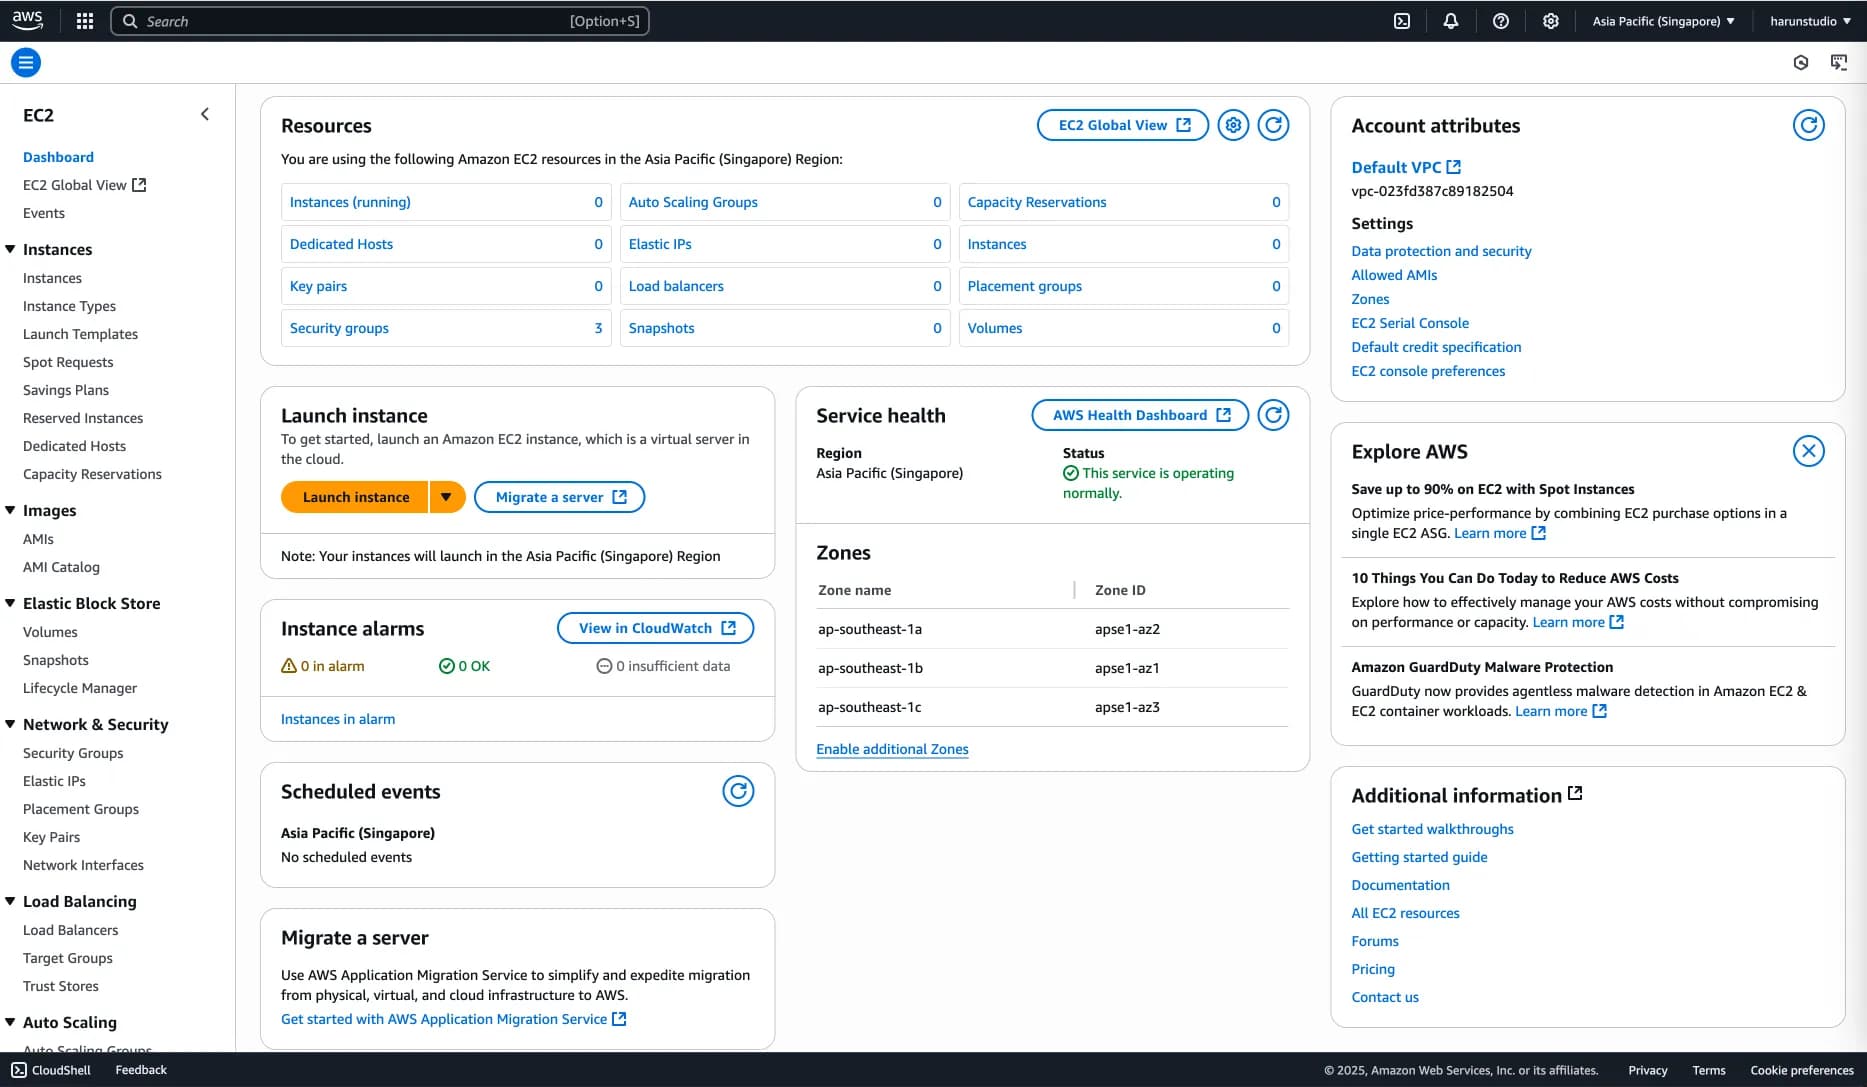This screenshot has height=1087, width=1867.
Task: Collapse the Network & Security section
Action: (11, 724)
